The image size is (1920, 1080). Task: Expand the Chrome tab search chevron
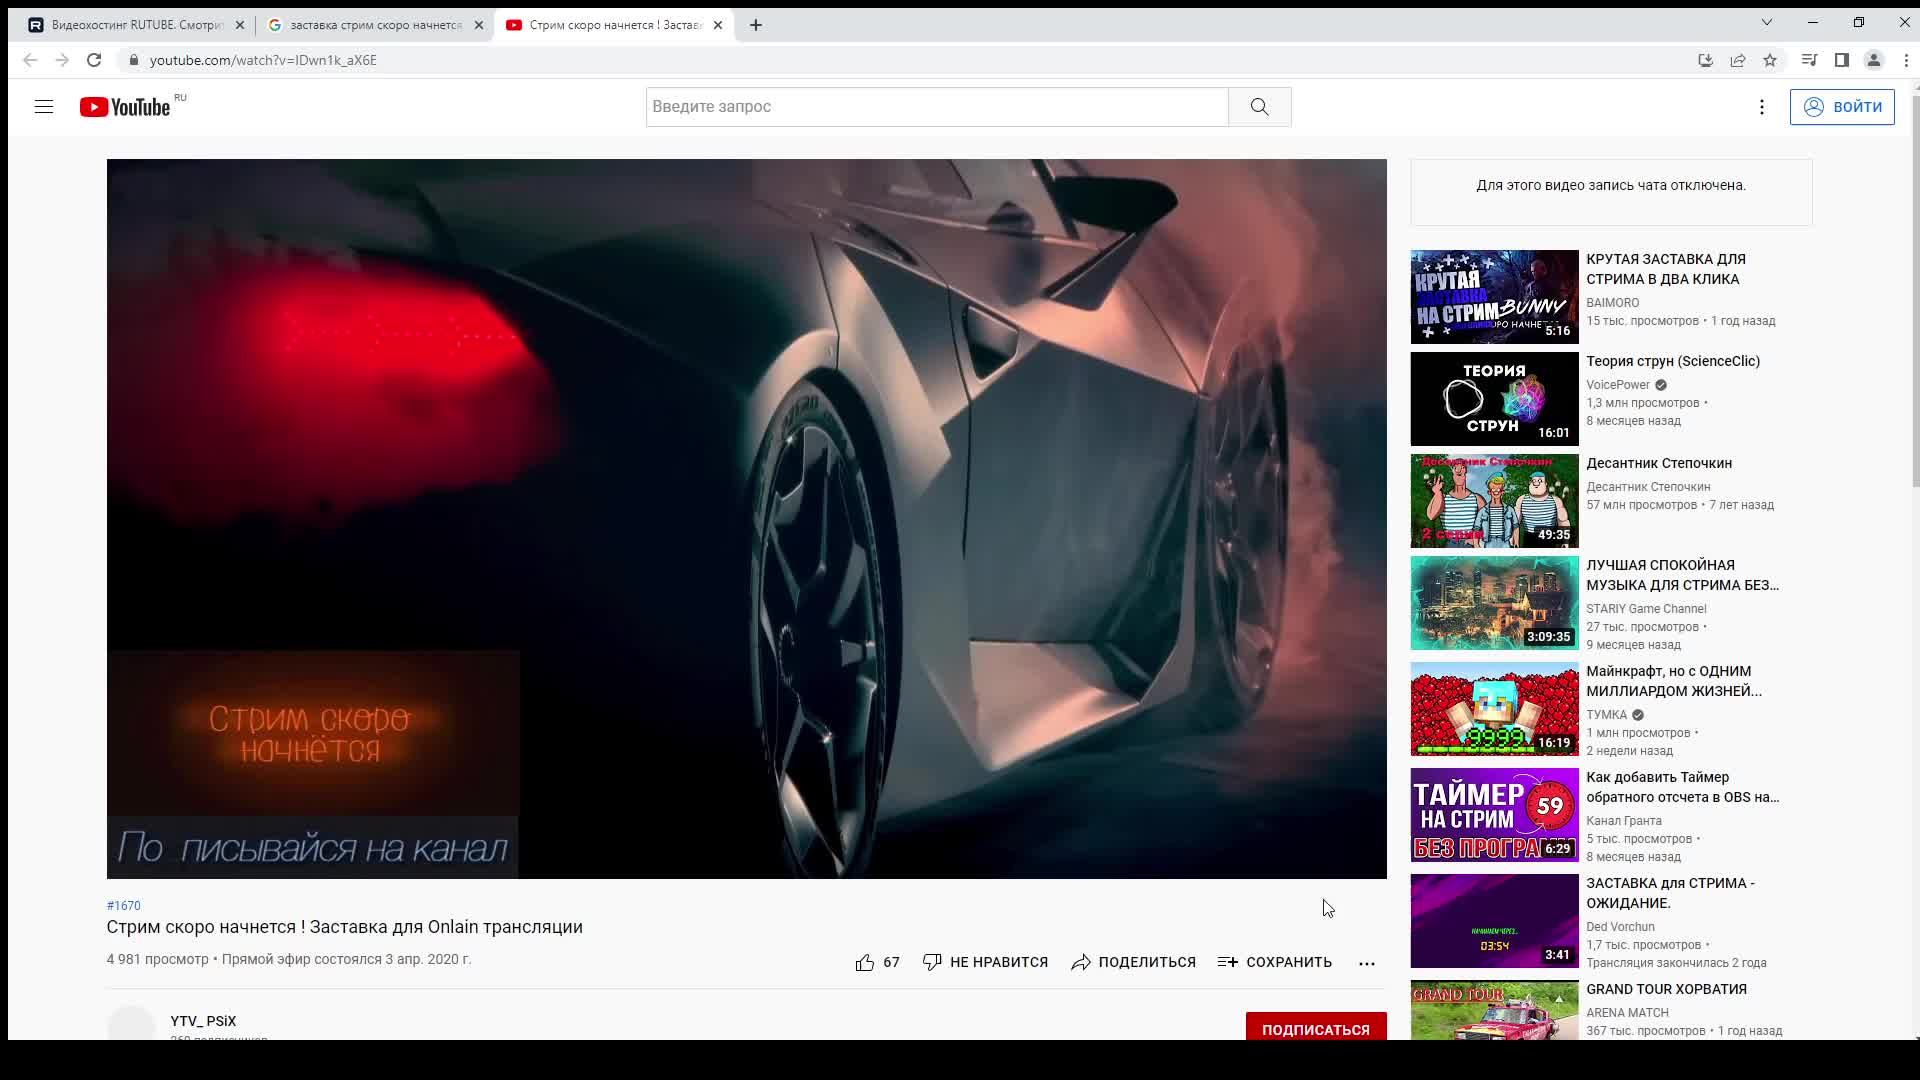tap(1767, 22)
